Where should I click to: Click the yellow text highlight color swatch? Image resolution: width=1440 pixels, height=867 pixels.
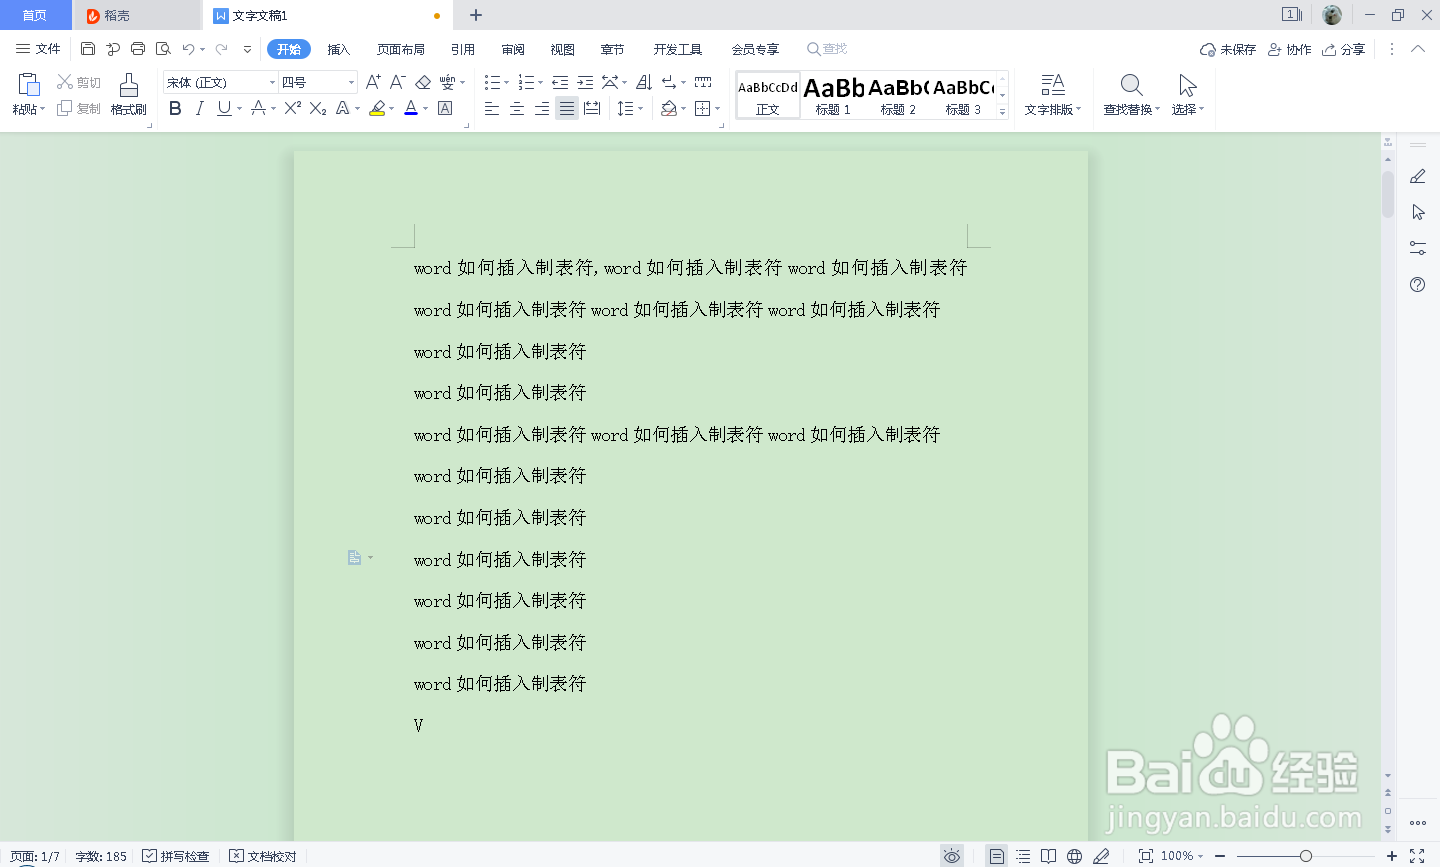point(377,108)
